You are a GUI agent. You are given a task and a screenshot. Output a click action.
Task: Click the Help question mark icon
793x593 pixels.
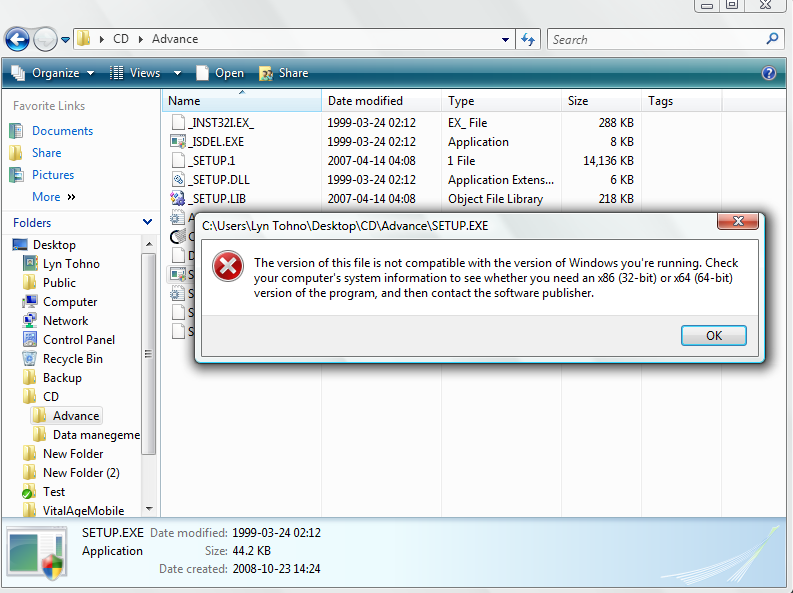tap(769, 73)
